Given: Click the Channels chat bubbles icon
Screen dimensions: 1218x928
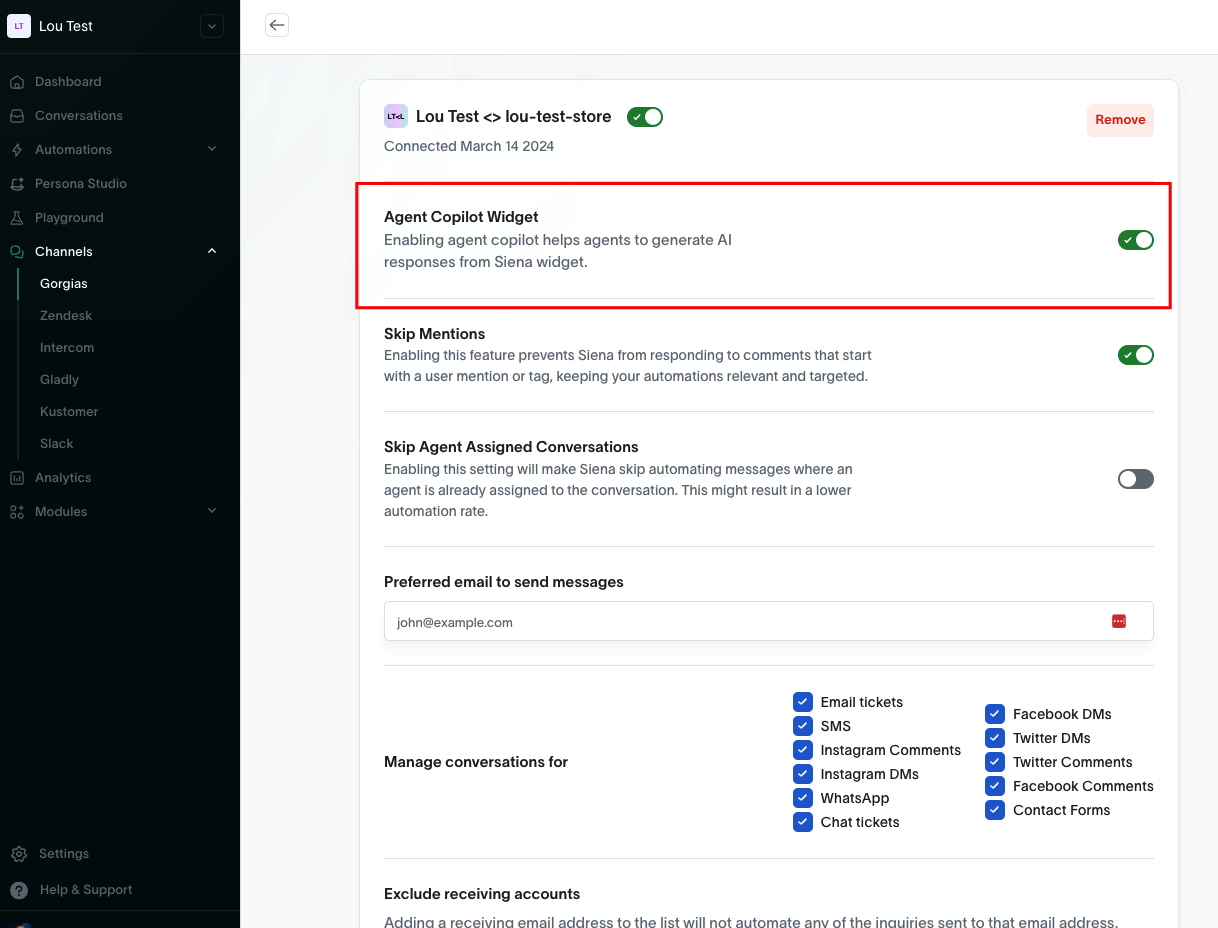Looking at the screenshot, I should point(17,252).
